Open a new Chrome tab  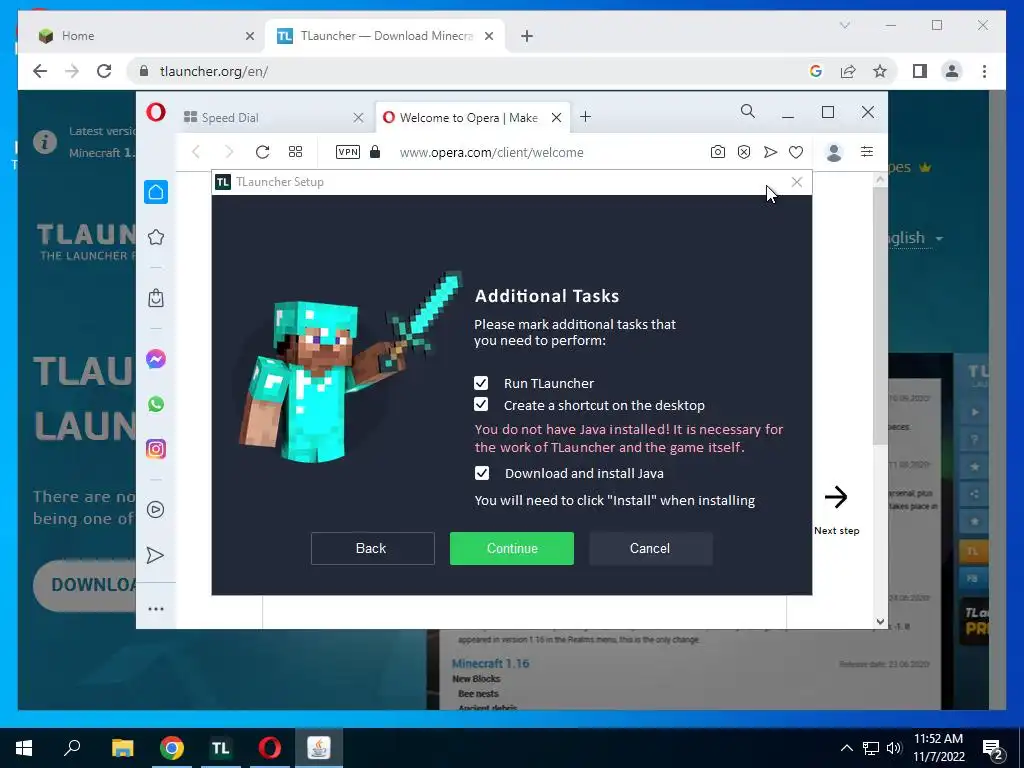(527, 36)
